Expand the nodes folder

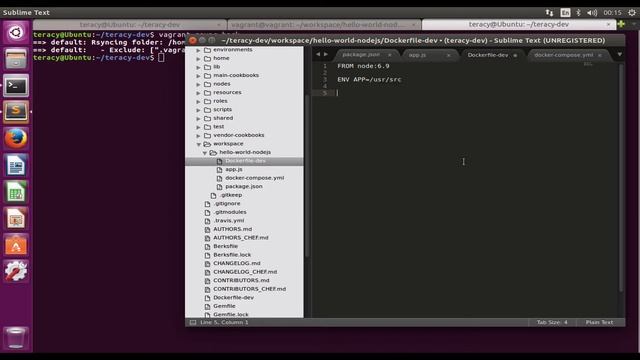point(198,84)
